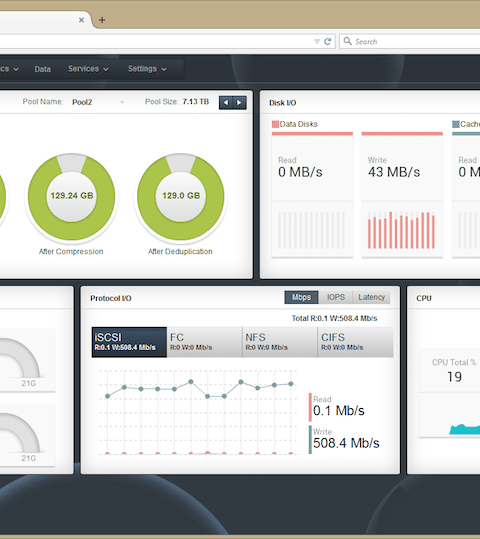Select the 7.13 TB pool size value
The image size is (480, 539).
[x=196, y=102]
